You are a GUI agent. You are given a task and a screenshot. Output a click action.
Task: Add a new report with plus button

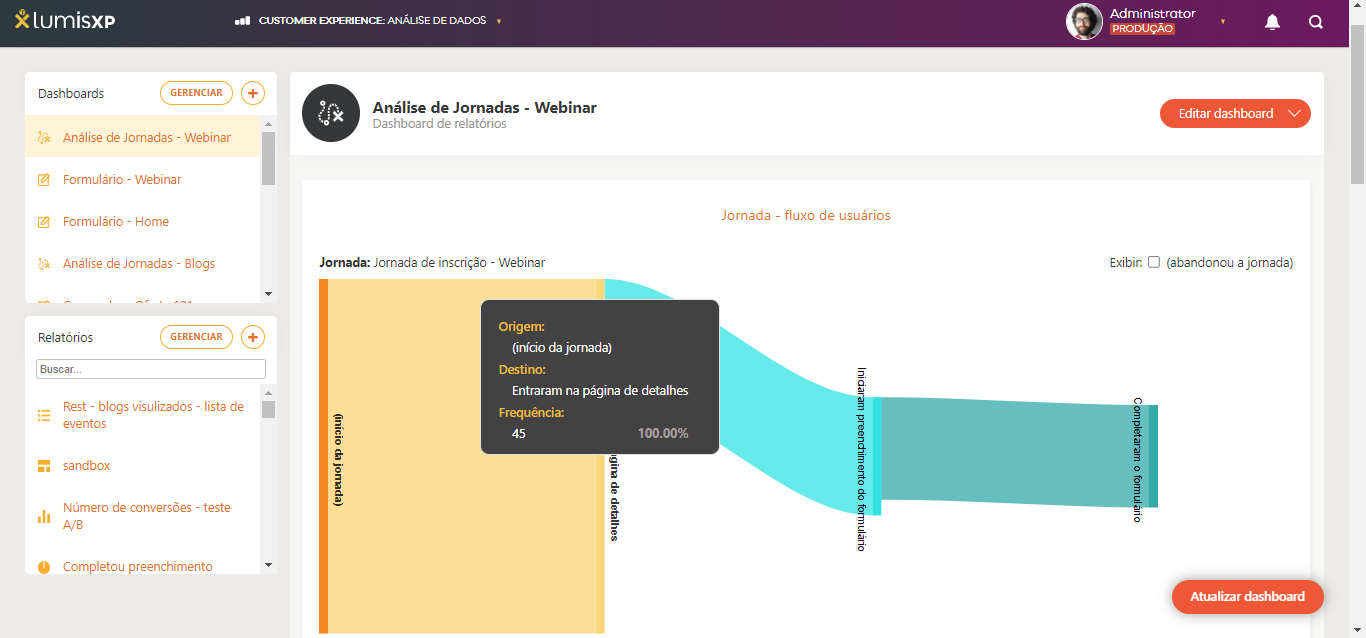pos(253,337)
